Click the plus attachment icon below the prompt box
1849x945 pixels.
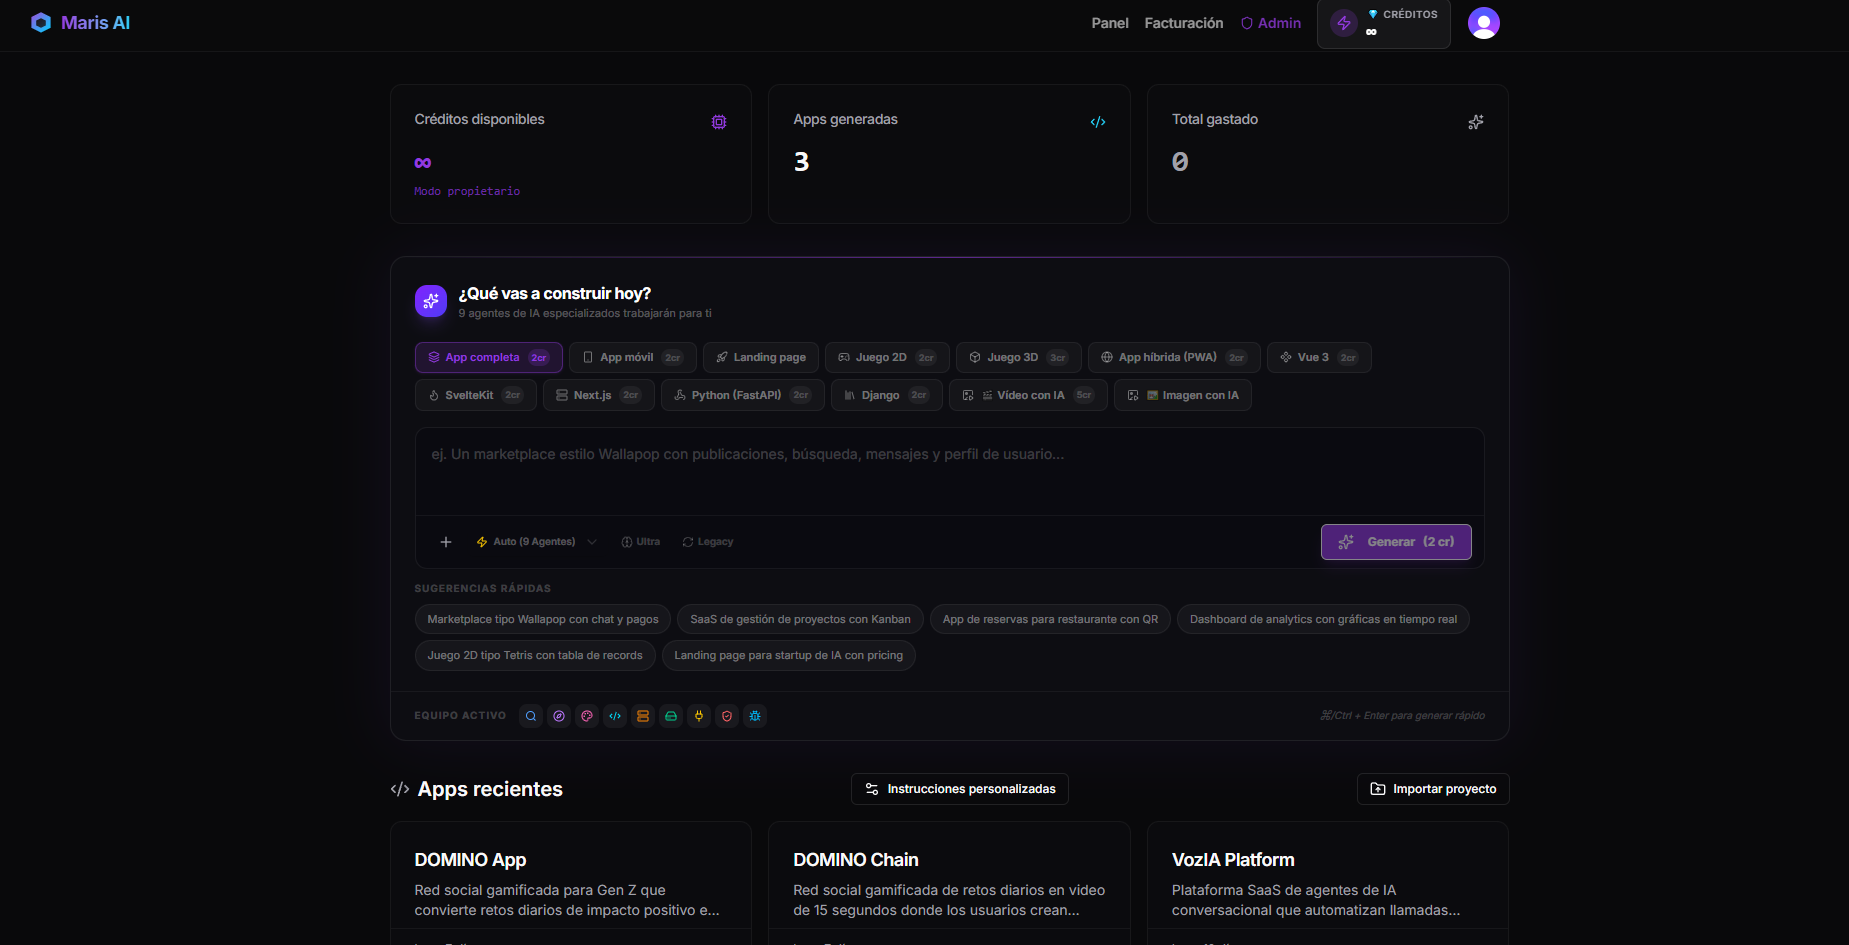coord(446,542)
